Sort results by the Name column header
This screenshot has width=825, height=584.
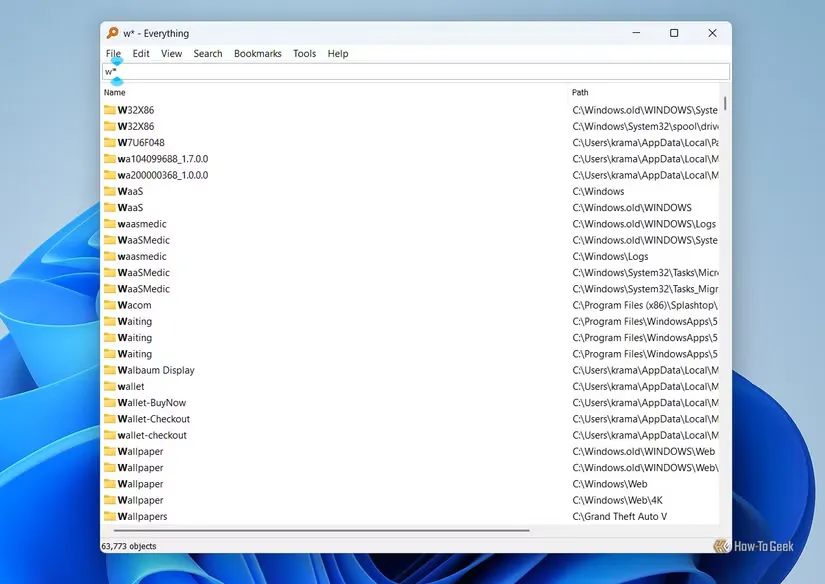(x=114, y=92)
